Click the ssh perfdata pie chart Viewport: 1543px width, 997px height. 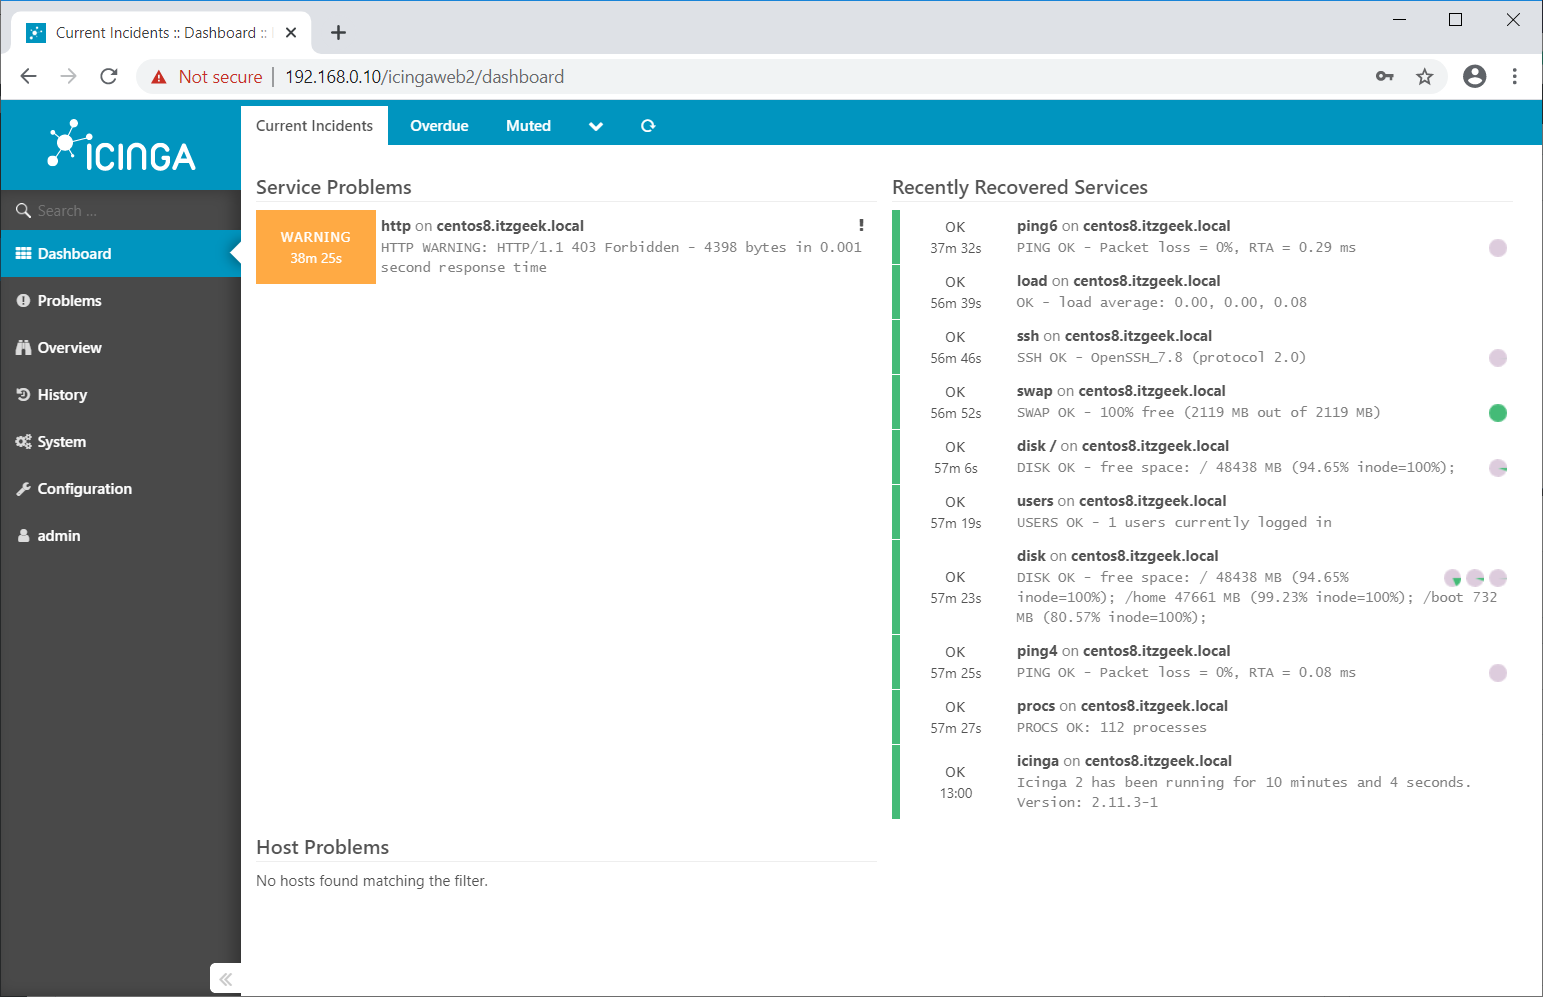click(1498, 358)
